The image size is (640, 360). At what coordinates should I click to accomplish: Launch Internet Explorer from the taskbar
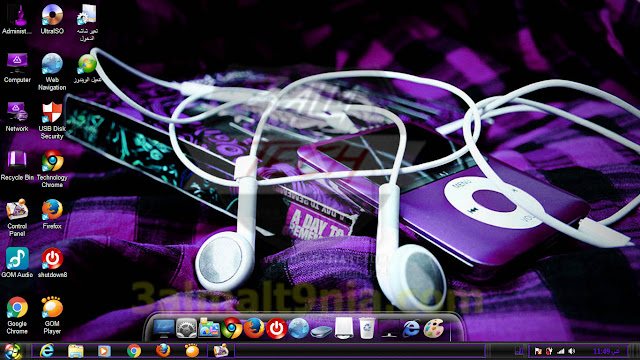coord(47,351)
